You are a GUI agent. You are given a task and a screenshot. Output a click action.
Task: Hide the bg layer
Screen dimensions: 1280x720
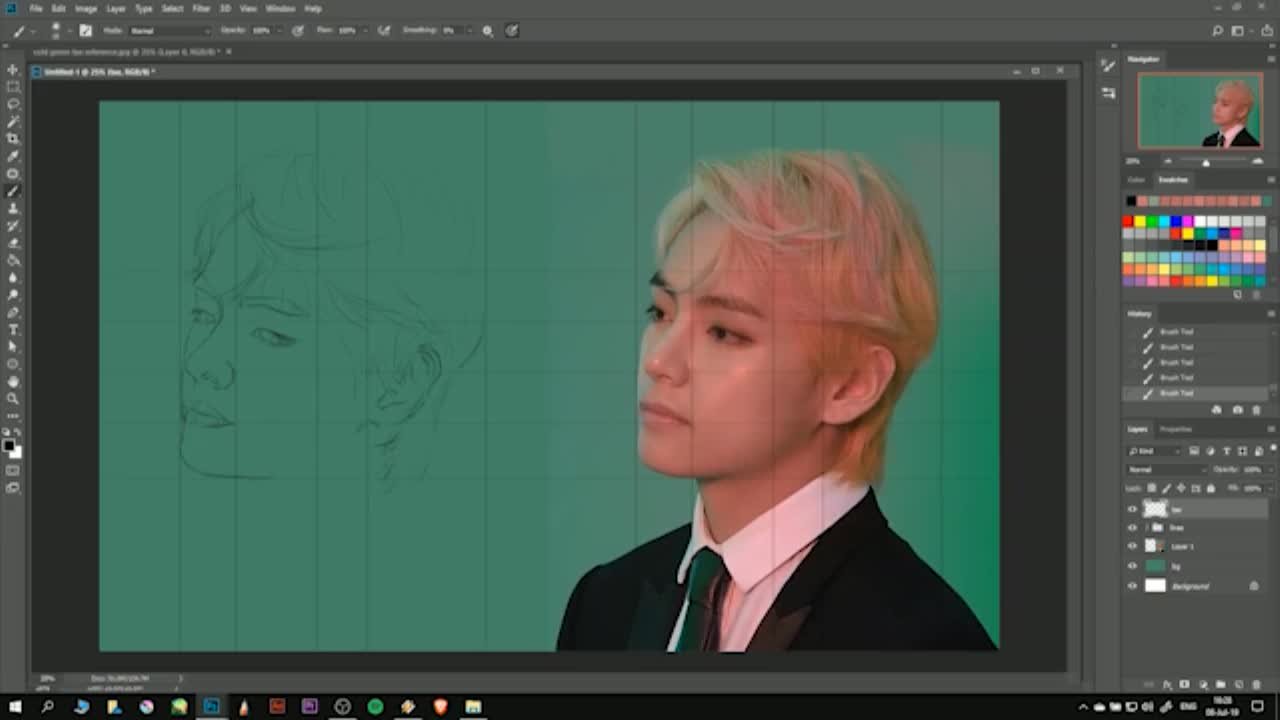[x=1133, y=566]
